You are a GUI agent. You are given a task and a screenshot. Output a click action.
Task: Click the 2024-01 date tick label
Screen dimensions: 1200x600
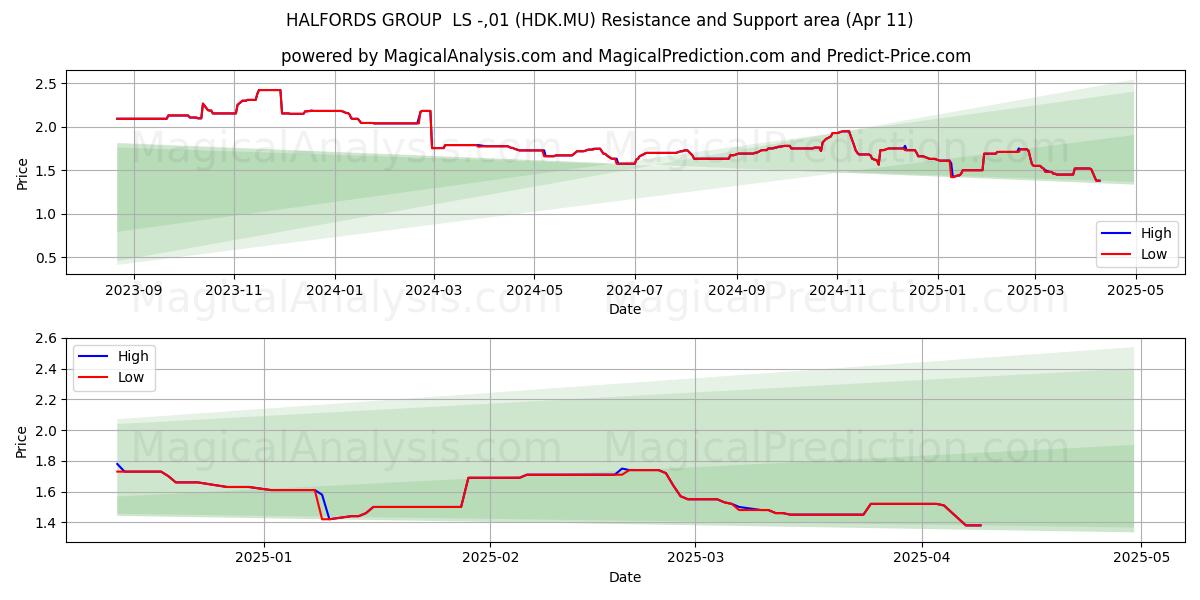[334, 290]
